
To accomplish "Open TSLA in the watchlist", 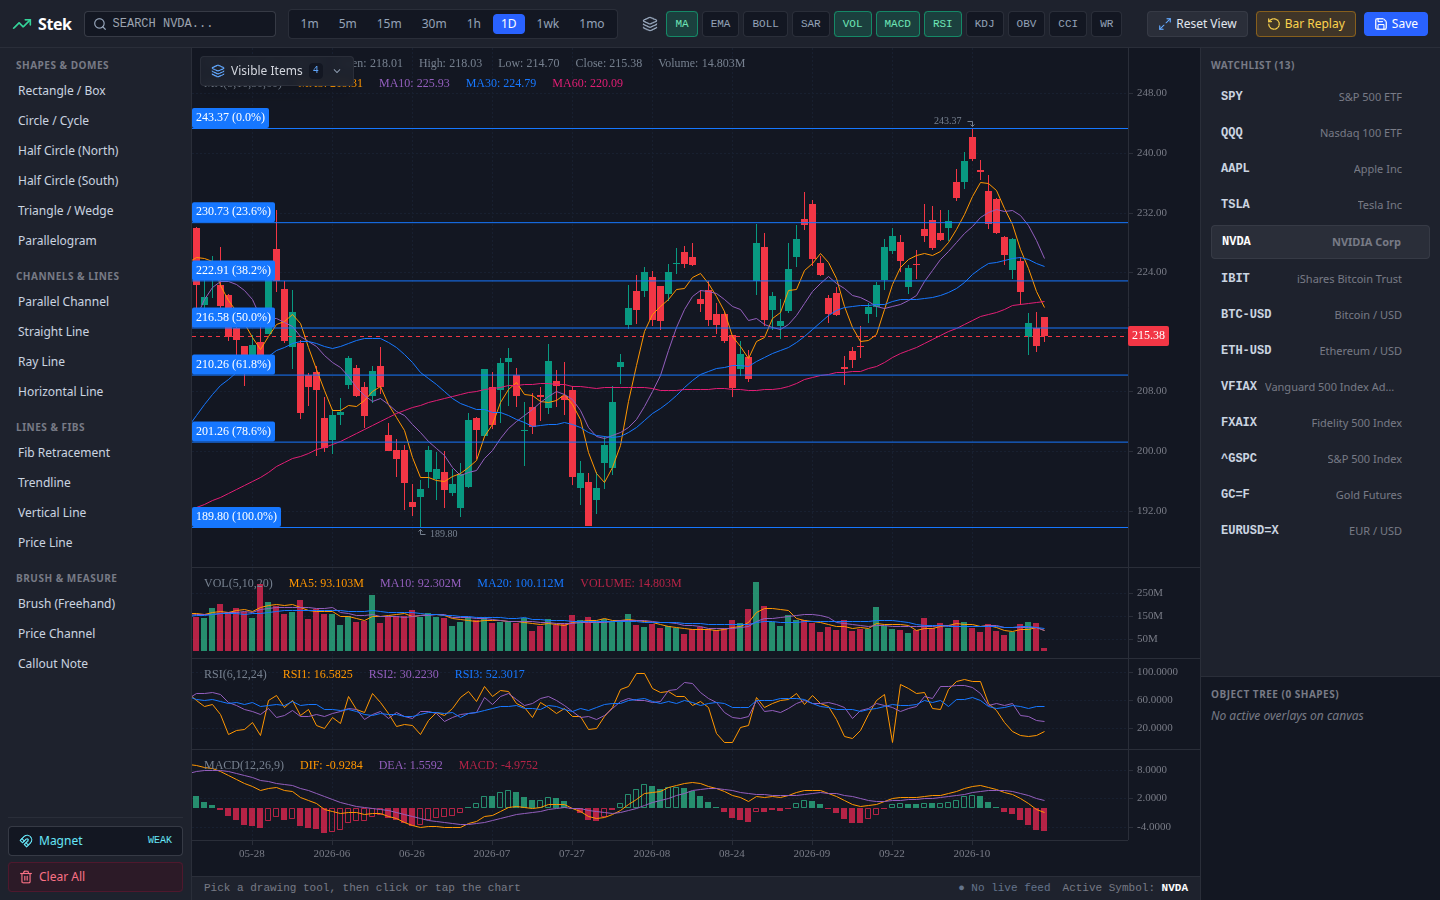I will (x=1319, y=205).
